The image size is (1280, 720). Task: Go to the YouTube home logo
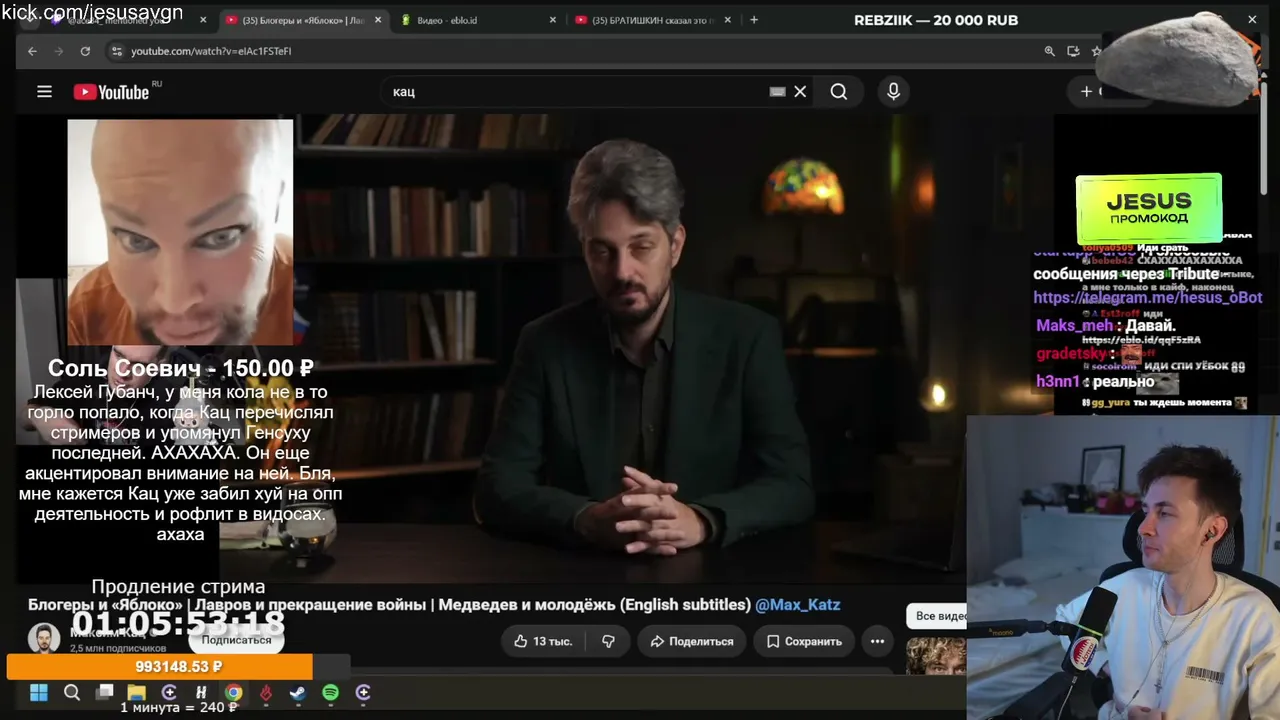111,92
